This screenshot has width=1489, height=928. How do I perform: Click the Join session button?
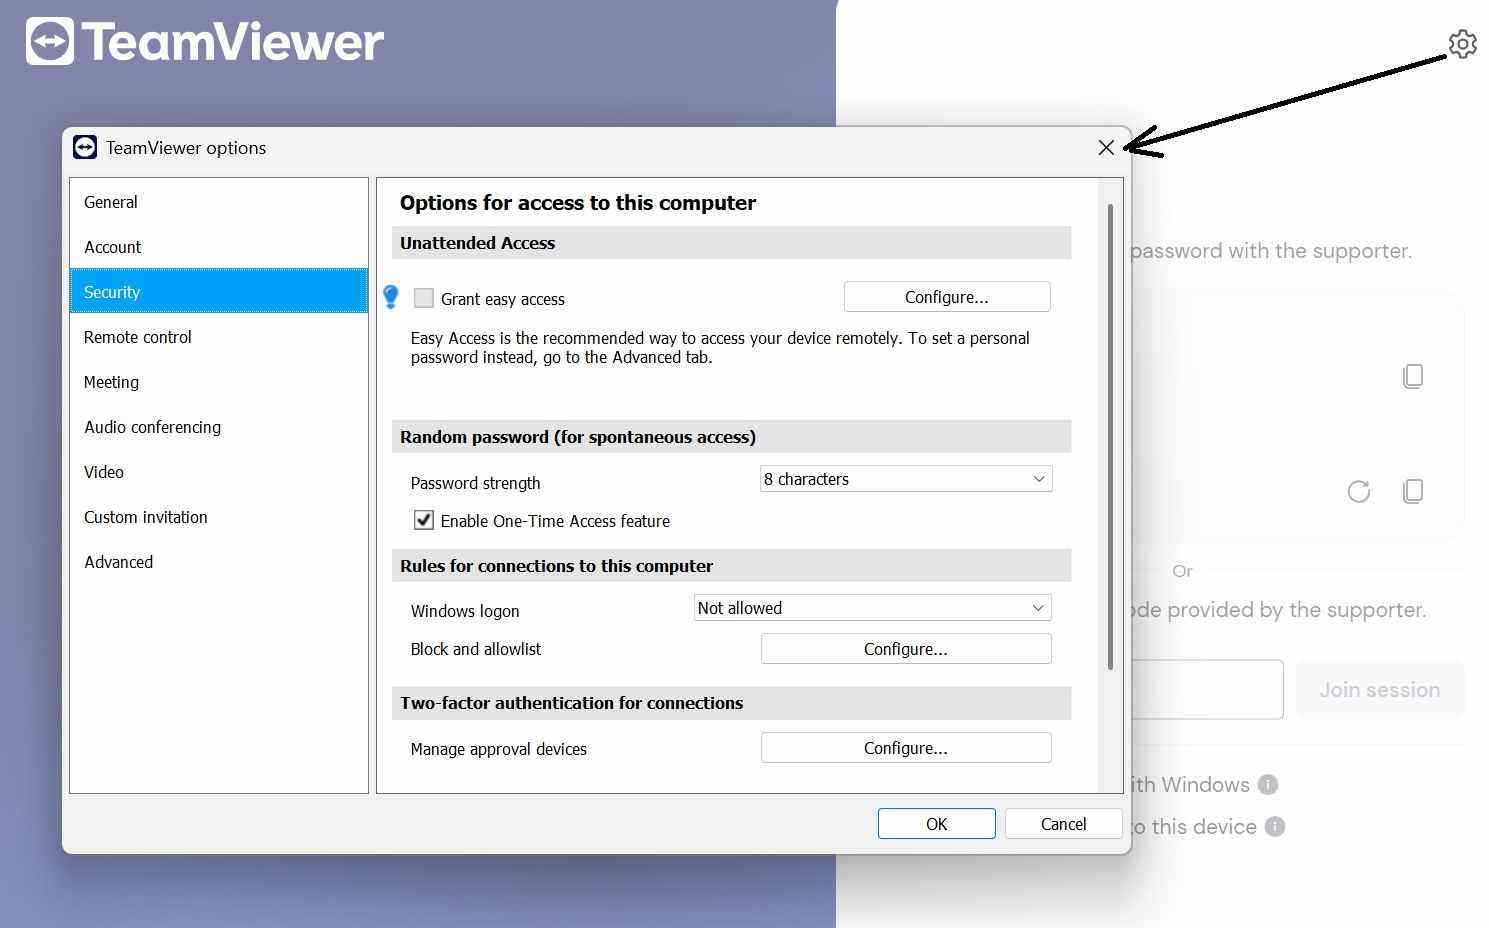pos(1380,689)
